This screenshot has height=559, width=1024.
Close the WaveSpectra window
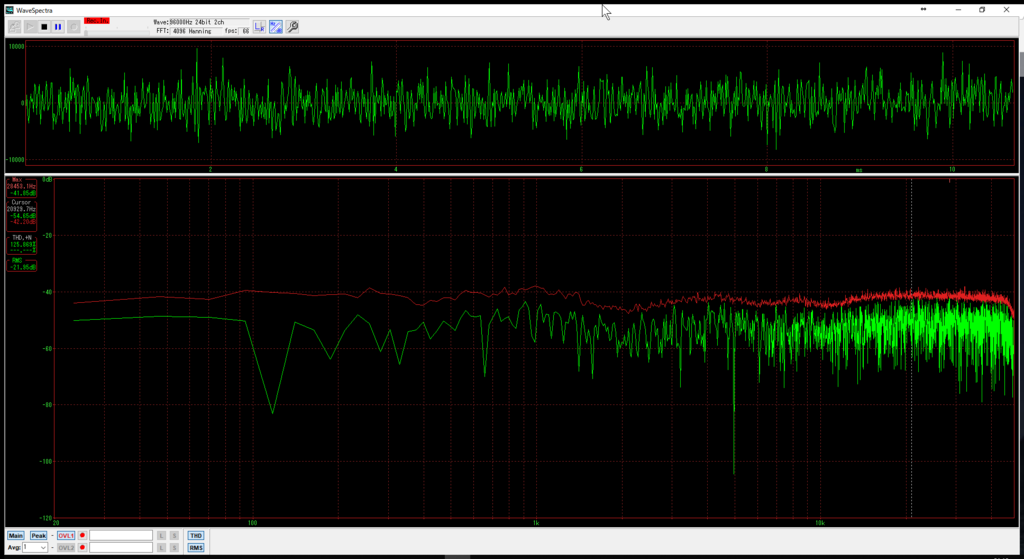pyautogui.click(x=1006, y=10)
